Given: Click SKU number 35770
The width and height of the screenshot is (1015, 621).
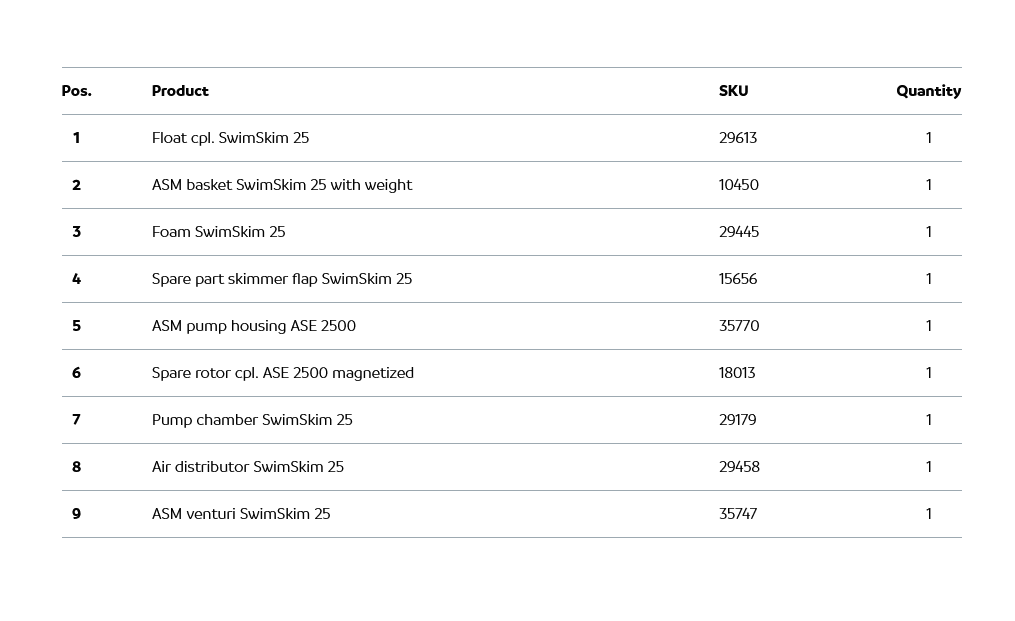Looking at the screenshot, I should (738, 326).
